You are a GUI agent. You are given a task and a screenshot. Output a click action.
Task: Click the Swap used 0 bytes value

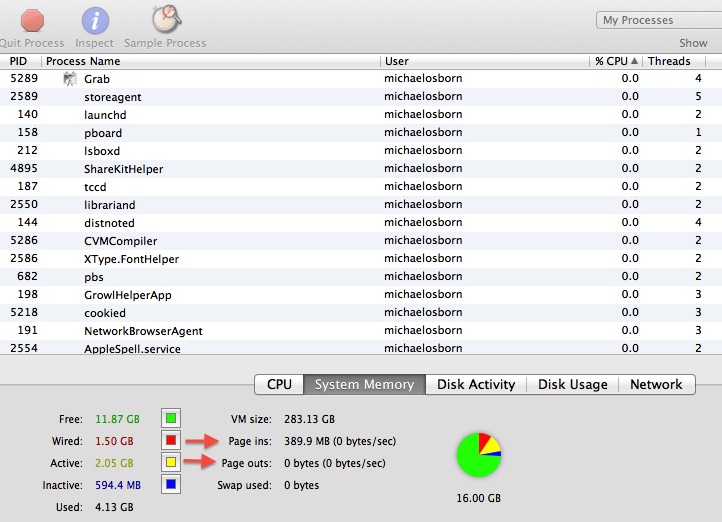click(302, 485)
